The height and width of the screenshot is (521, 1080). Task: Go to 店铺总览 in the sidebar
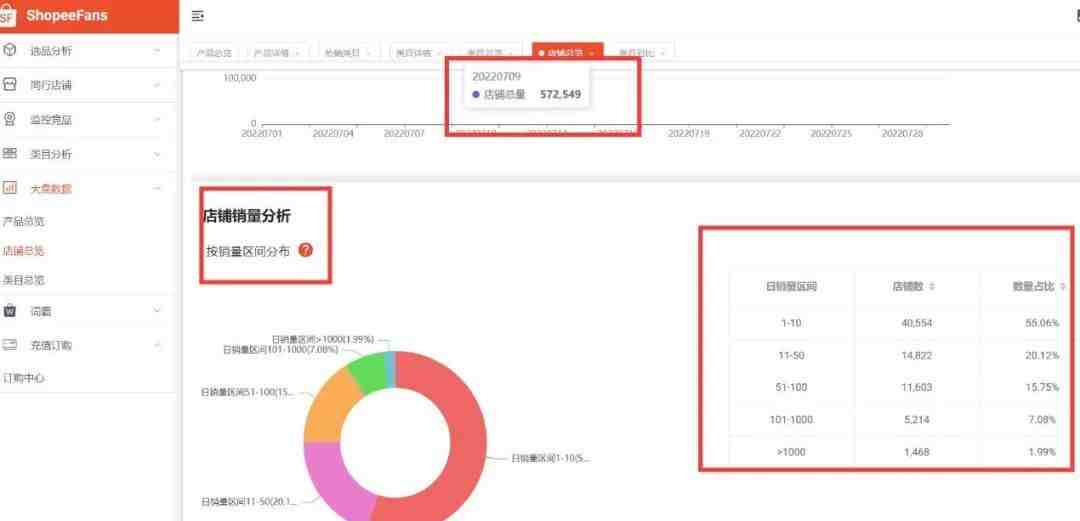pos(23,251)
